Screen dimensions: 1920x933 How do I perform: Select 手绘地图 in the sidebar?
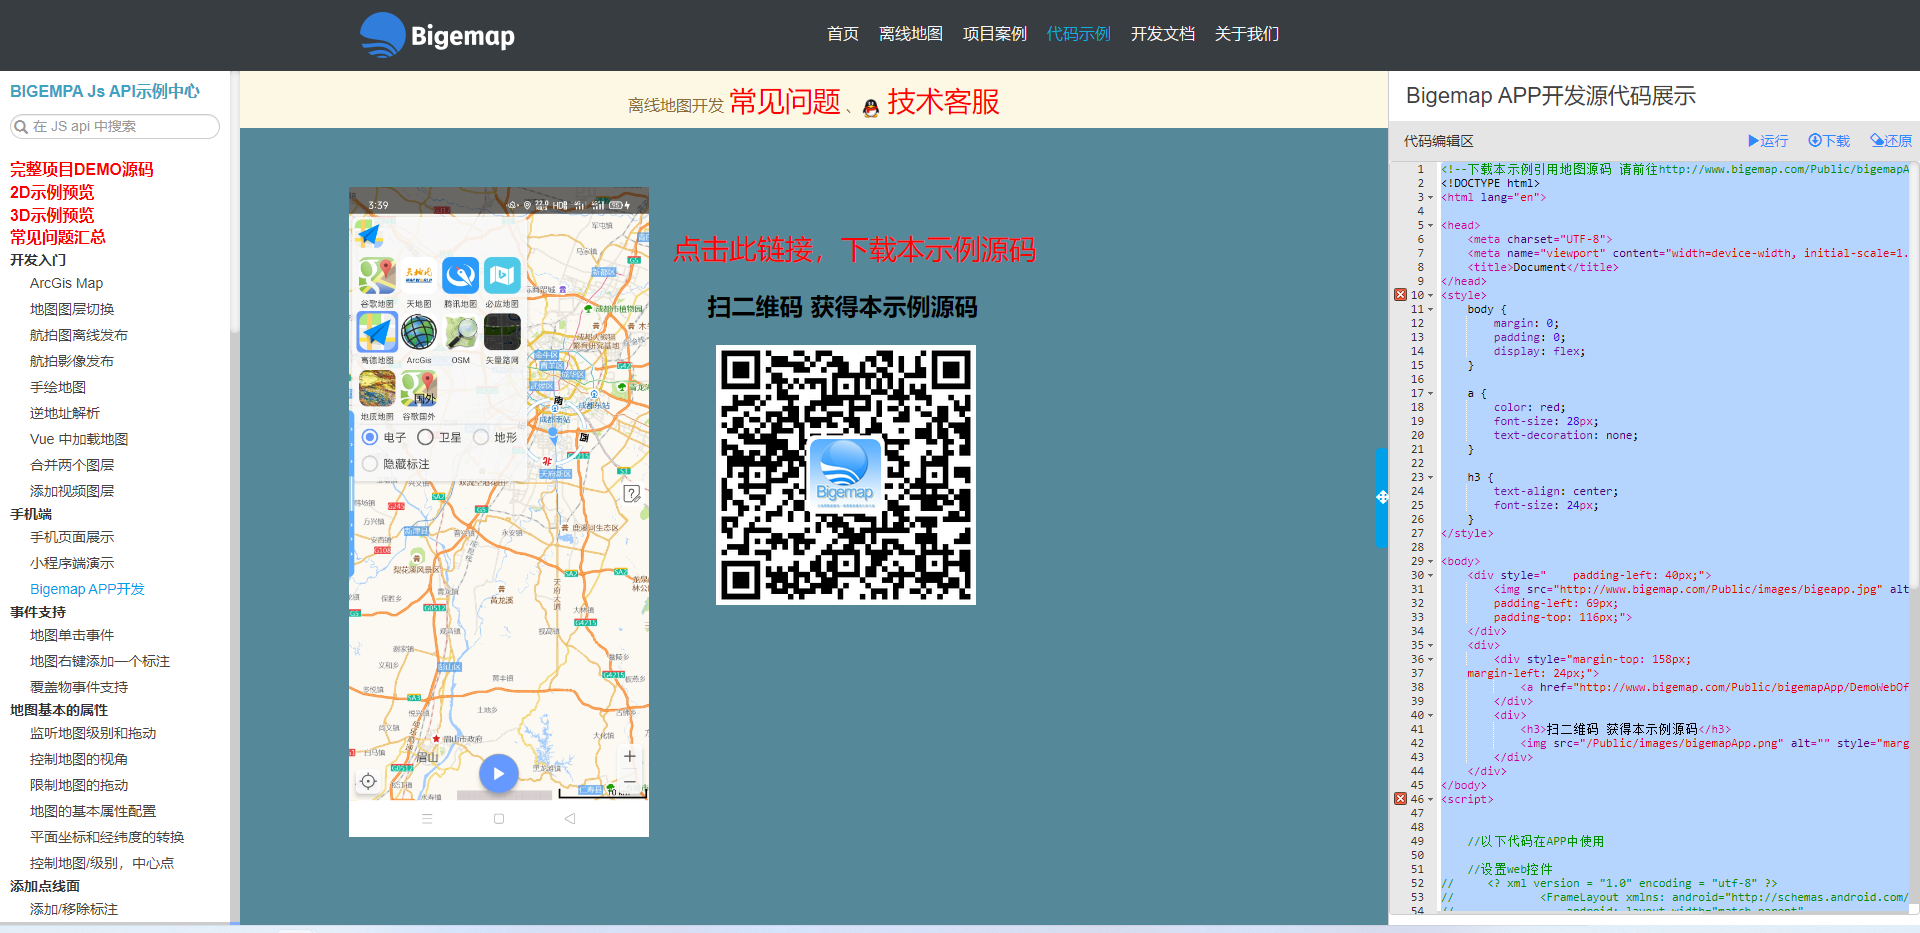coord(58,388)
